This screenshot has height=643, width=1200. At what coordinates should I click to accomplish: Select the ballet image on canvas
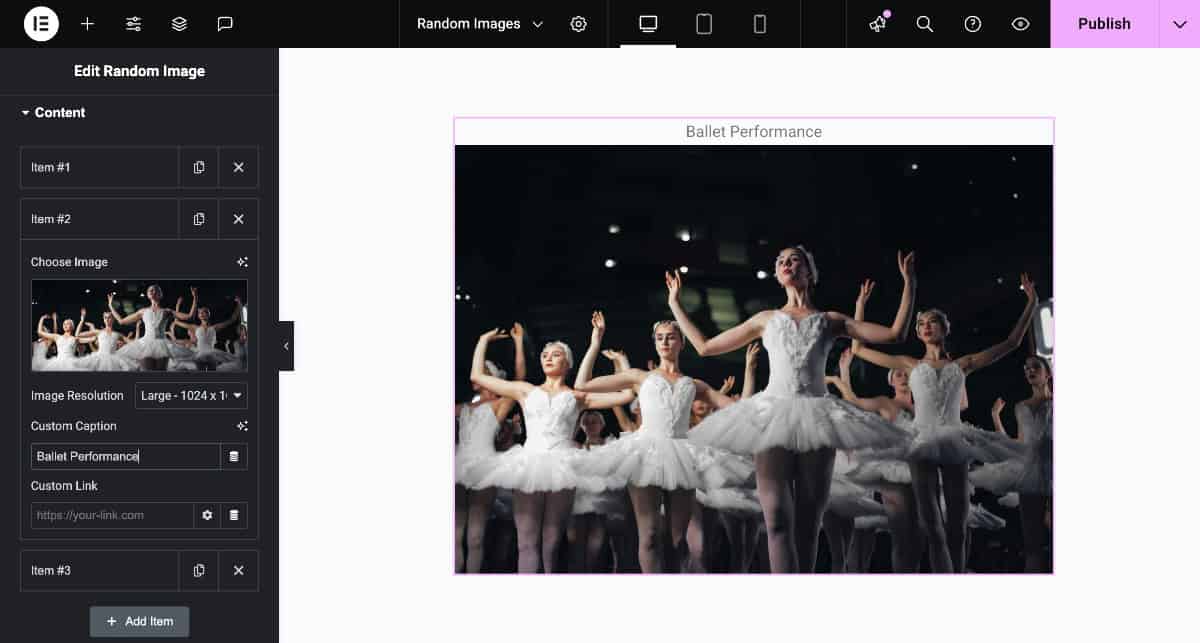coord(754,359)
